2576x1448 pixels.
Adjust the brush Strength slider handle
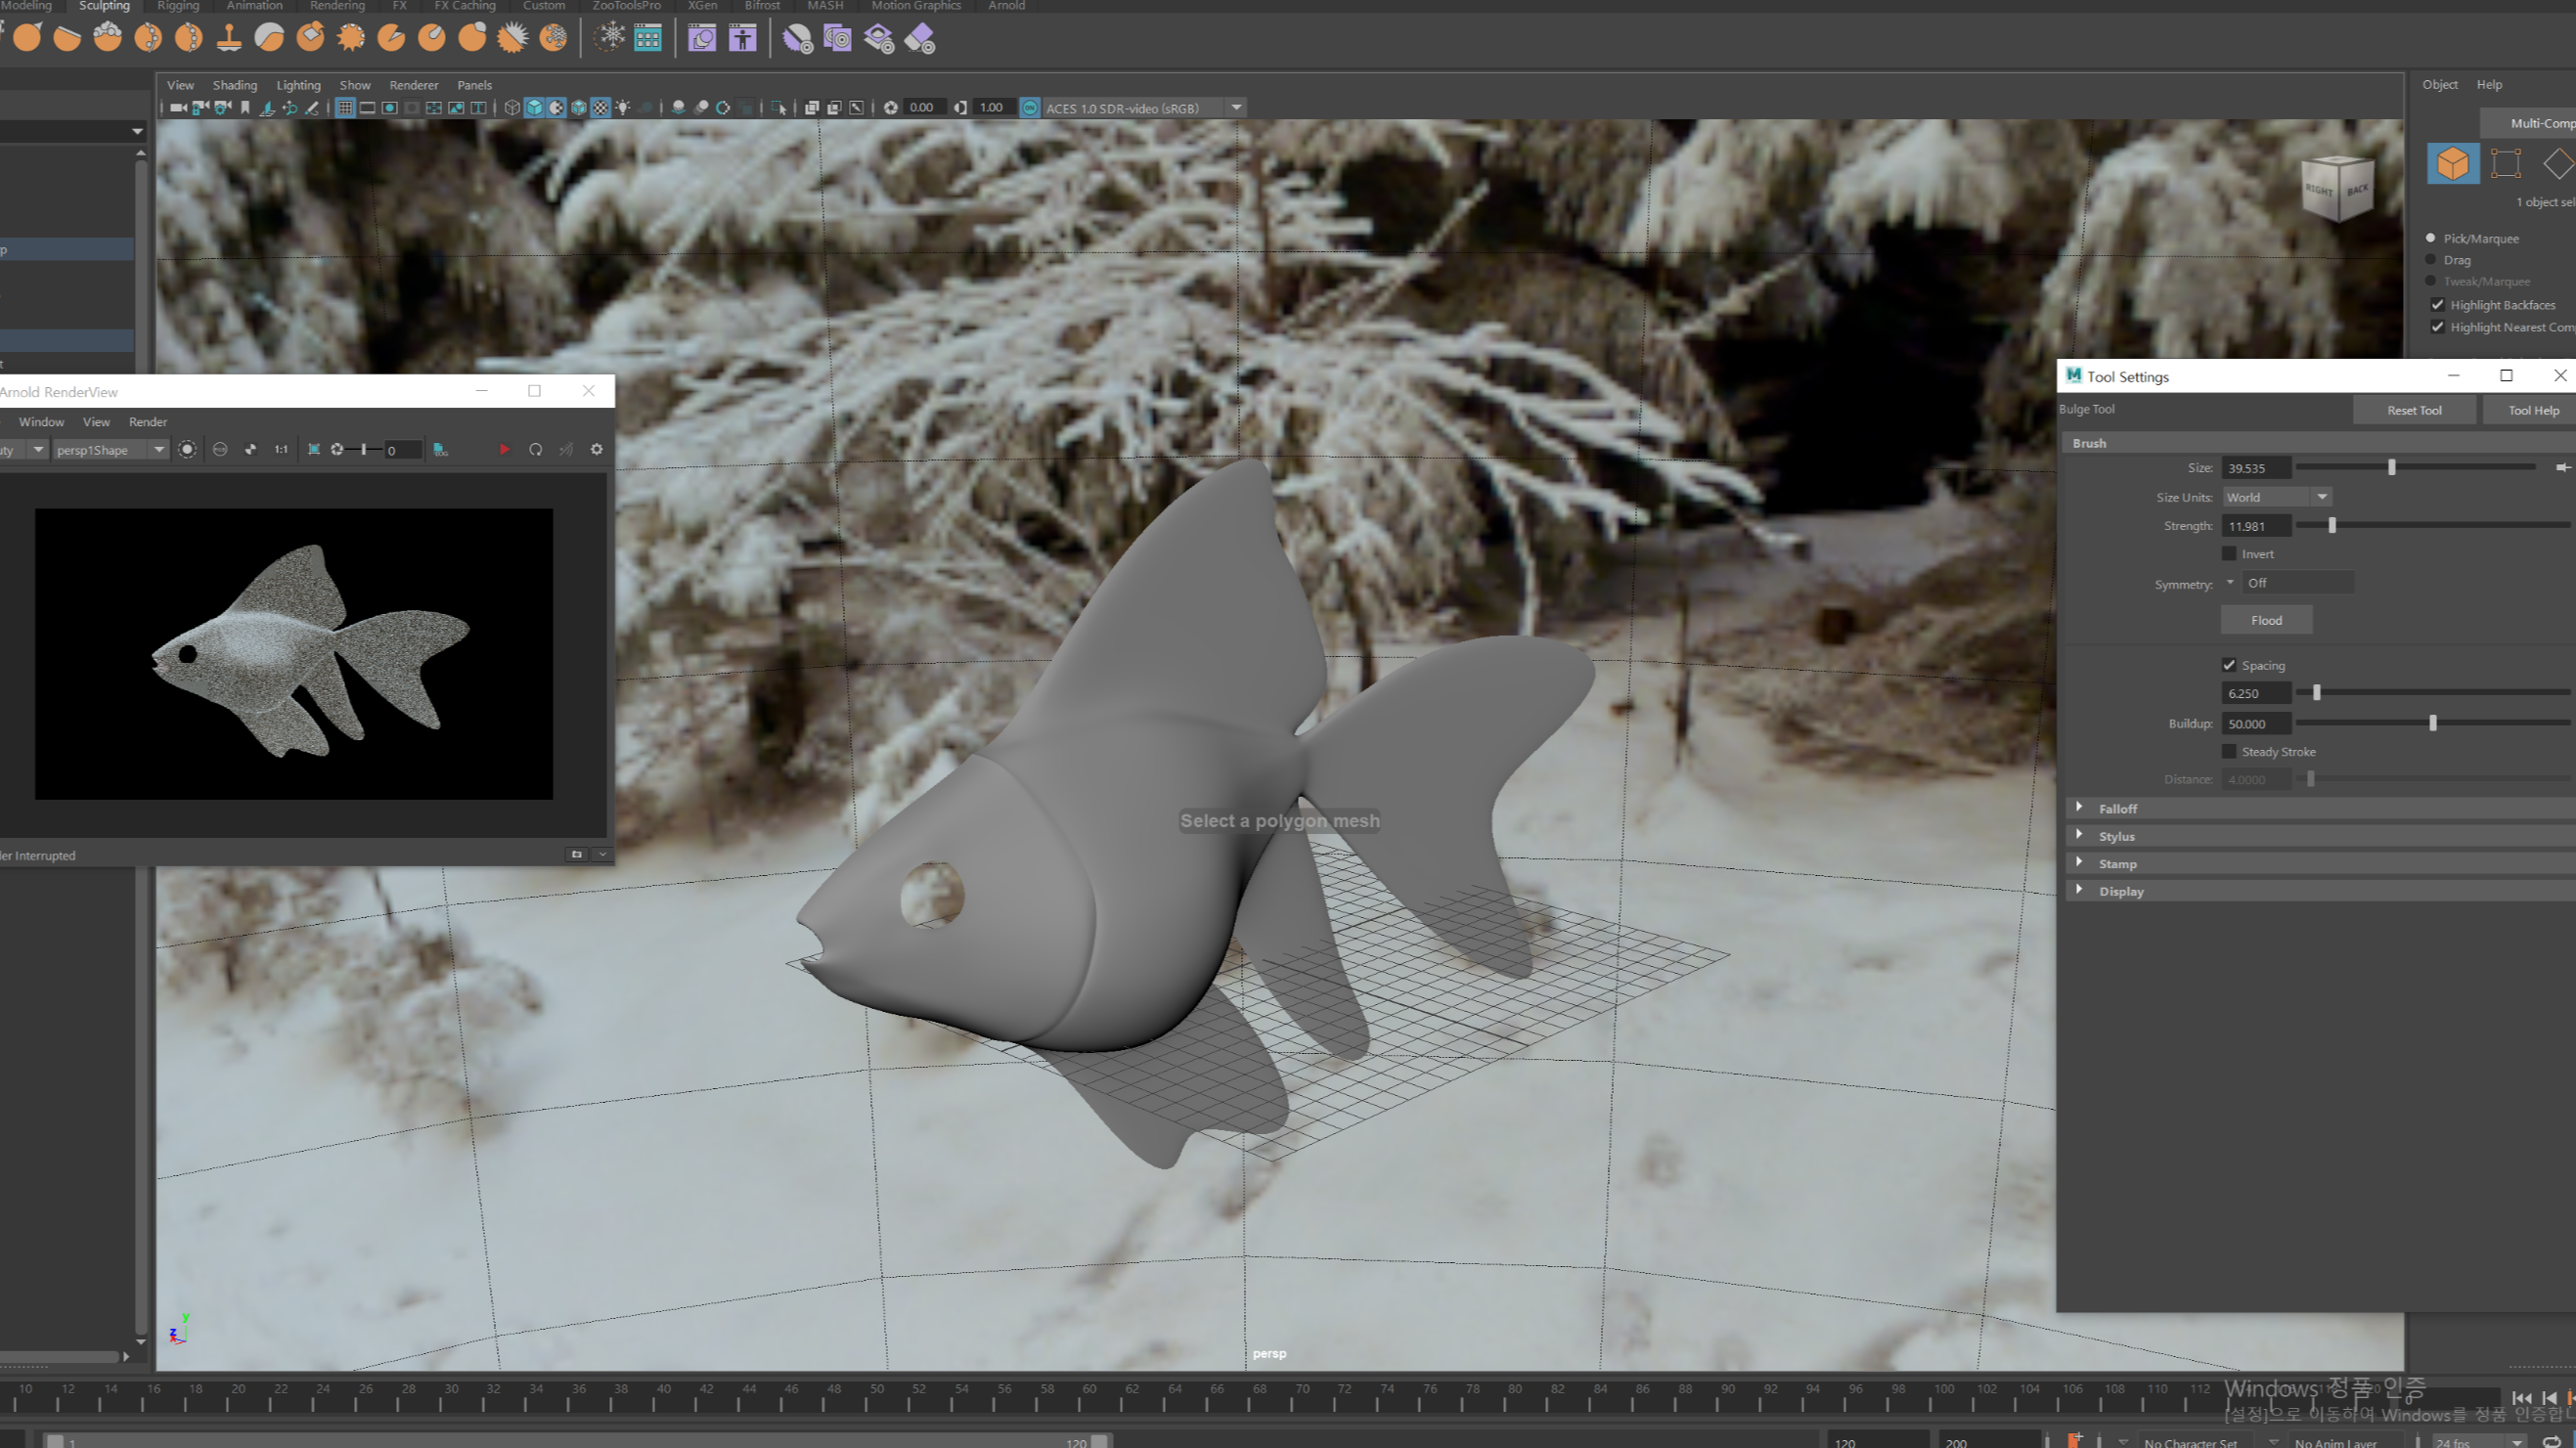(2332, 526)
